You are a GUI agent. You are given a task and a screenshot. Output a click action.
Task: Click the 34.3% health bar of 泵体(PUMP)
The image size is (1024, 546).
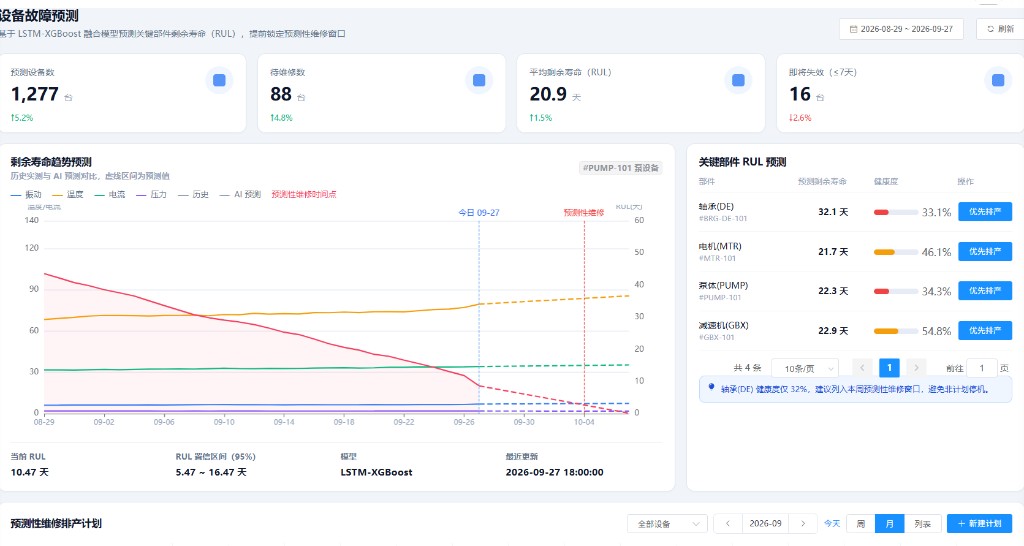click(895, 291)
